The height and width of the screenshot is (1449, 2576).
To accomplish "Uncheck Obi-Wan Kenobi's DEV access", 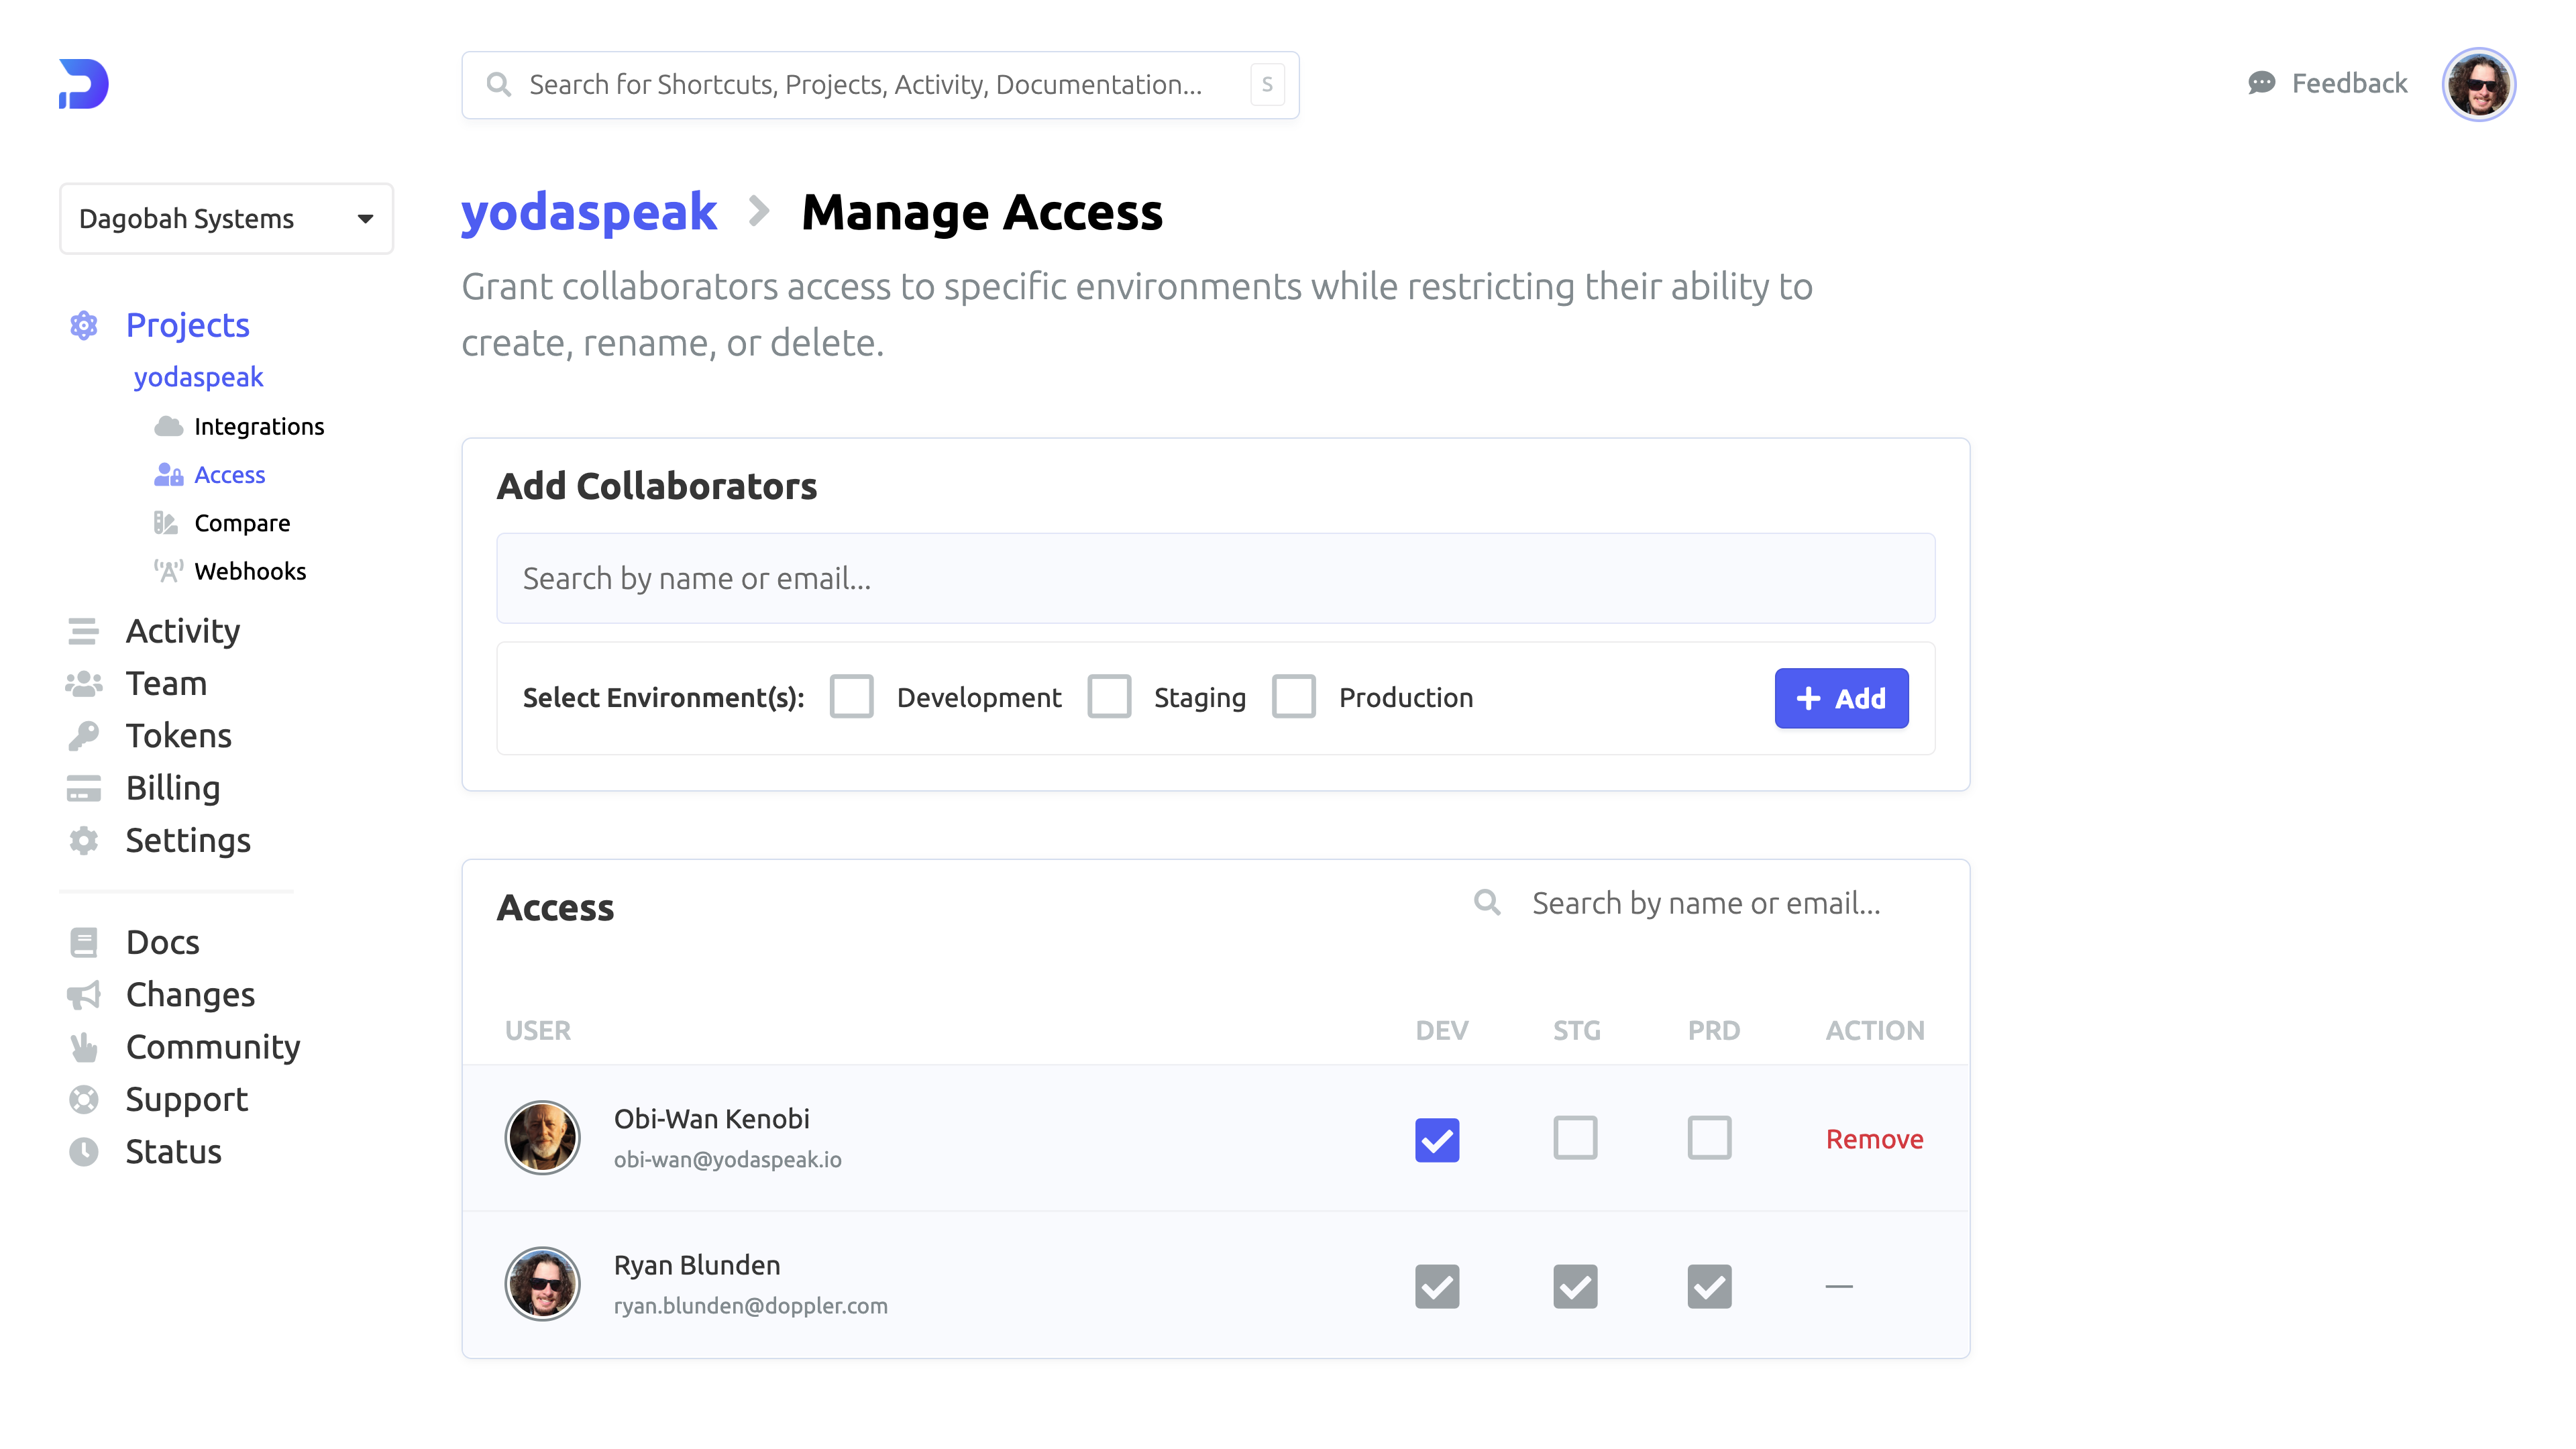I will (1436, 1139).
